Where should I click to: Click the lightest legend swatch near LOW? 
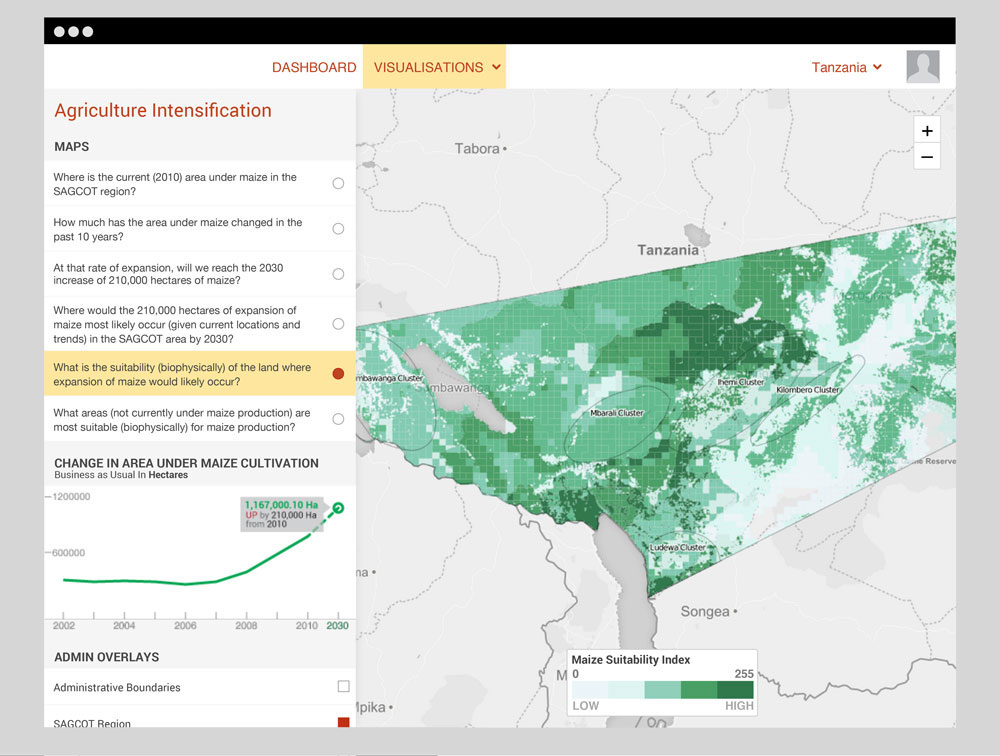click(x=590, y=690)
